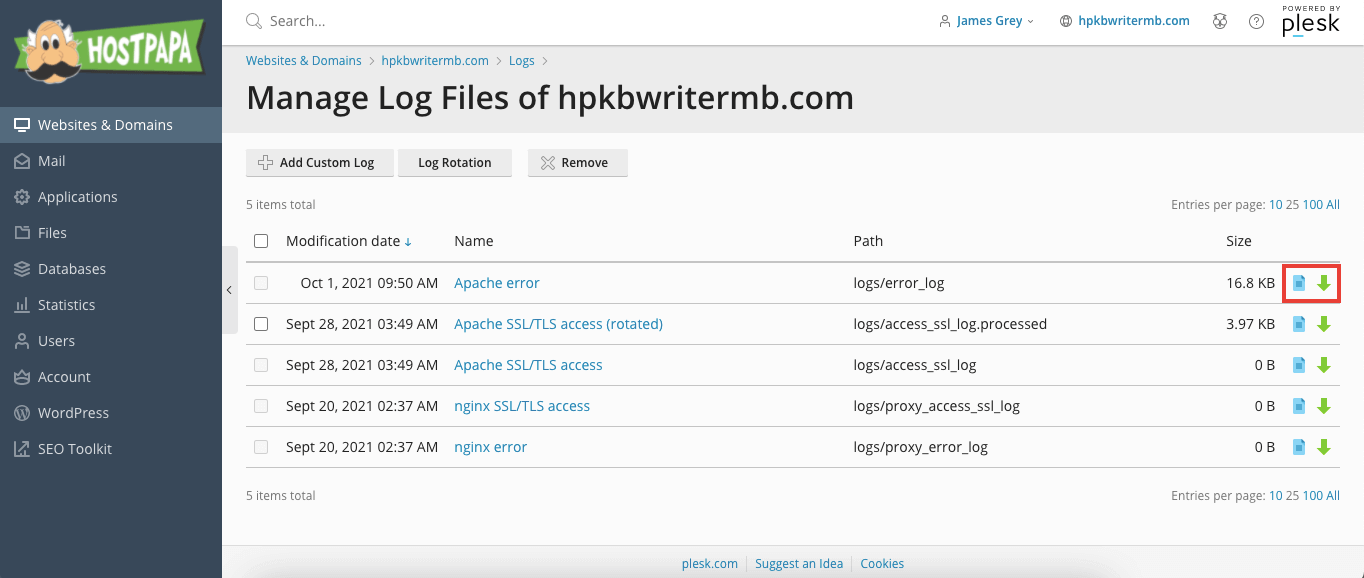Screen dimensions: 1364x578
Task: Download the nginx error log file
Action: [x=1324, y=447]
